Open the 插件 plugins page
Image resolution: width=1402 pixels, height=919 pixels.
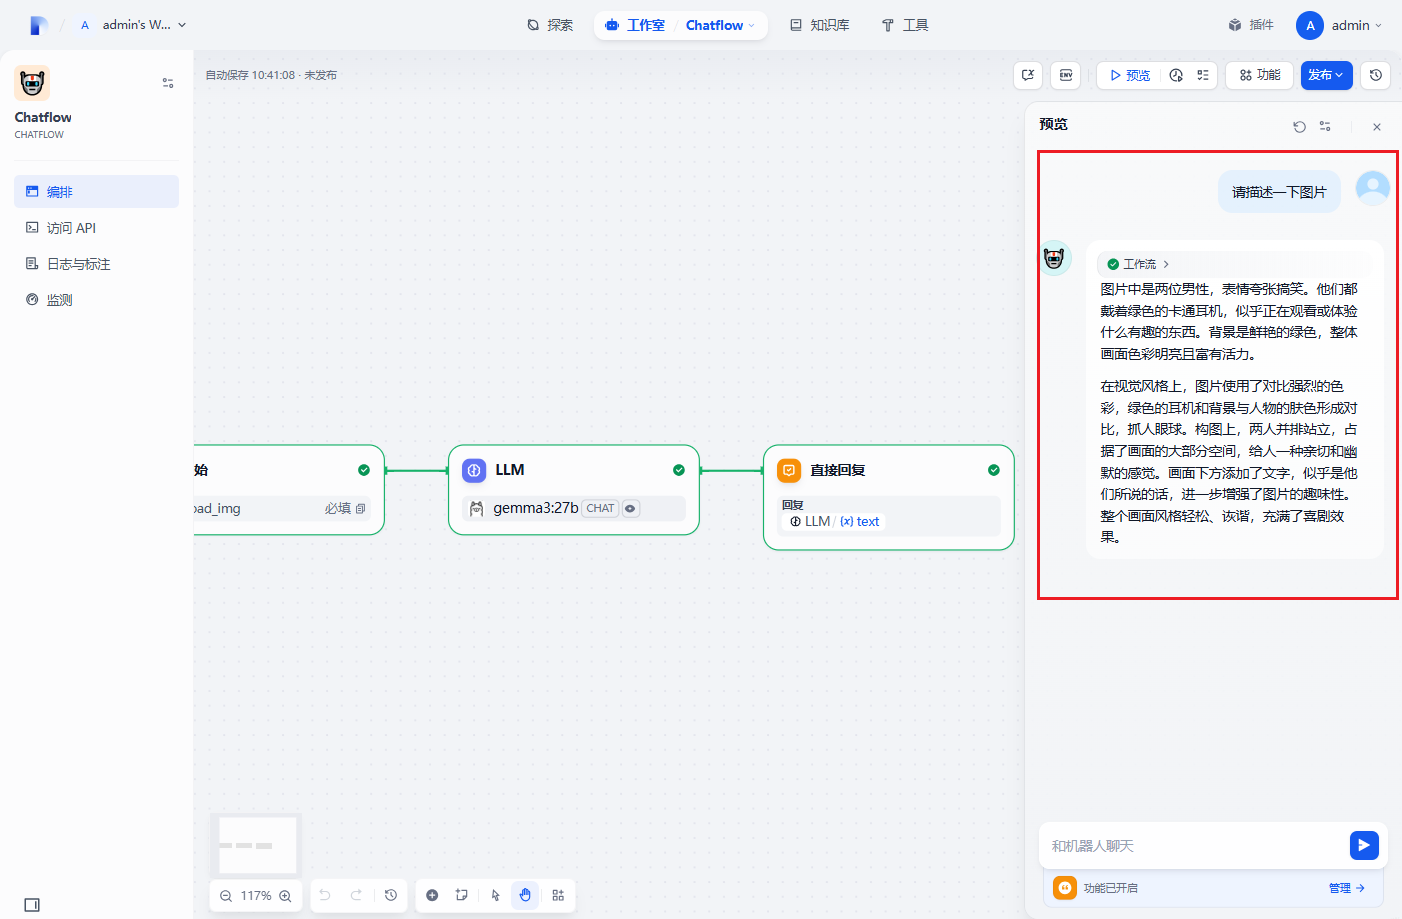[1250, 25]
